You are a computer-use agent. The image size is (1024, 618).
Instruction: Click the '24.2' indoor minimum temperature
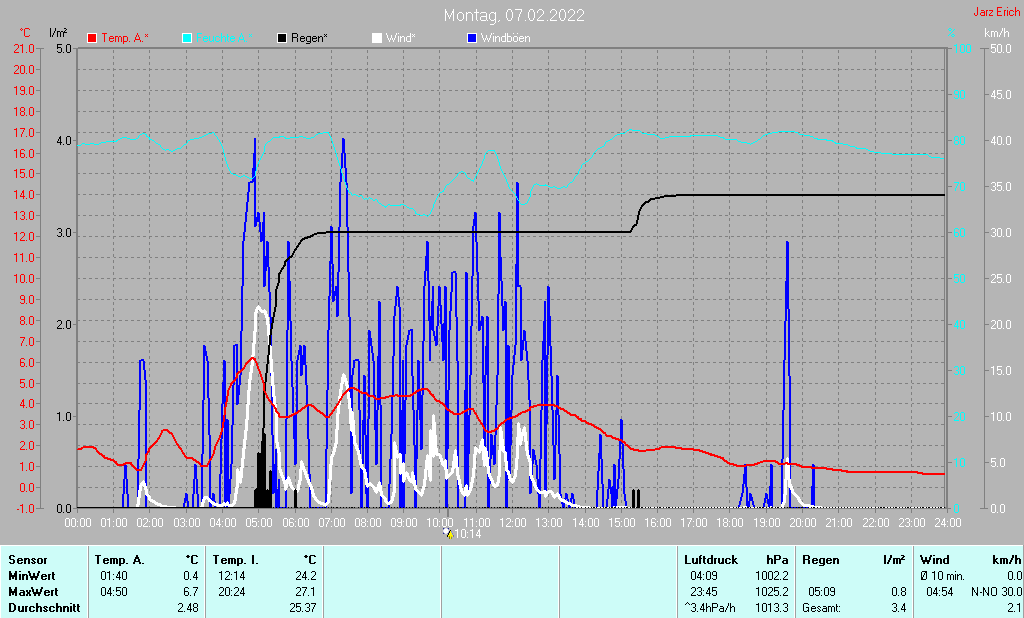306,576
